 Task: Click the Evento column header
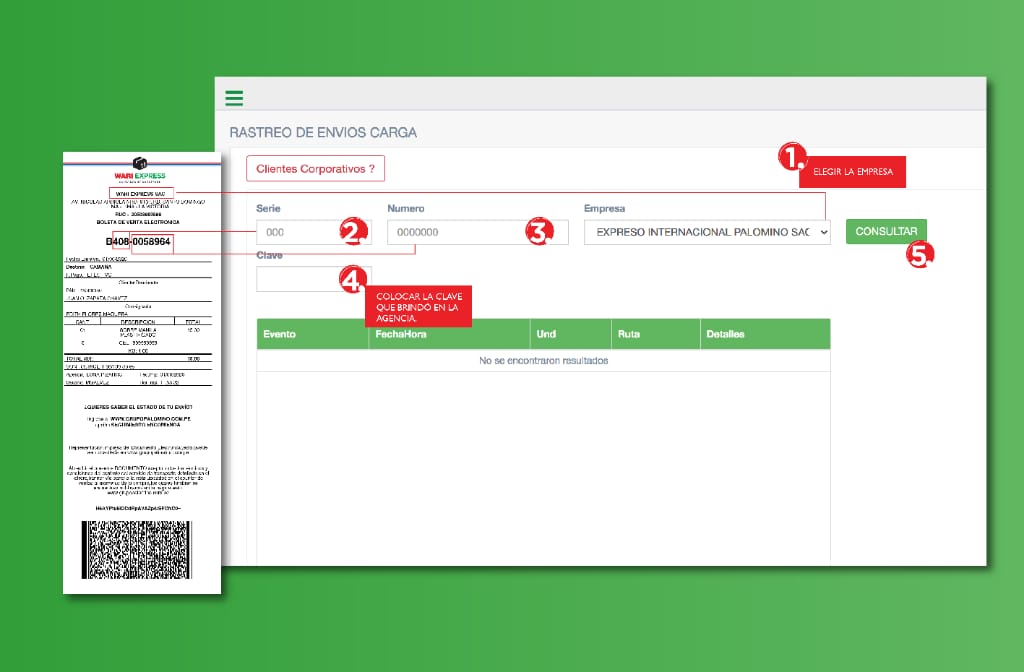[x=280, y=334]
